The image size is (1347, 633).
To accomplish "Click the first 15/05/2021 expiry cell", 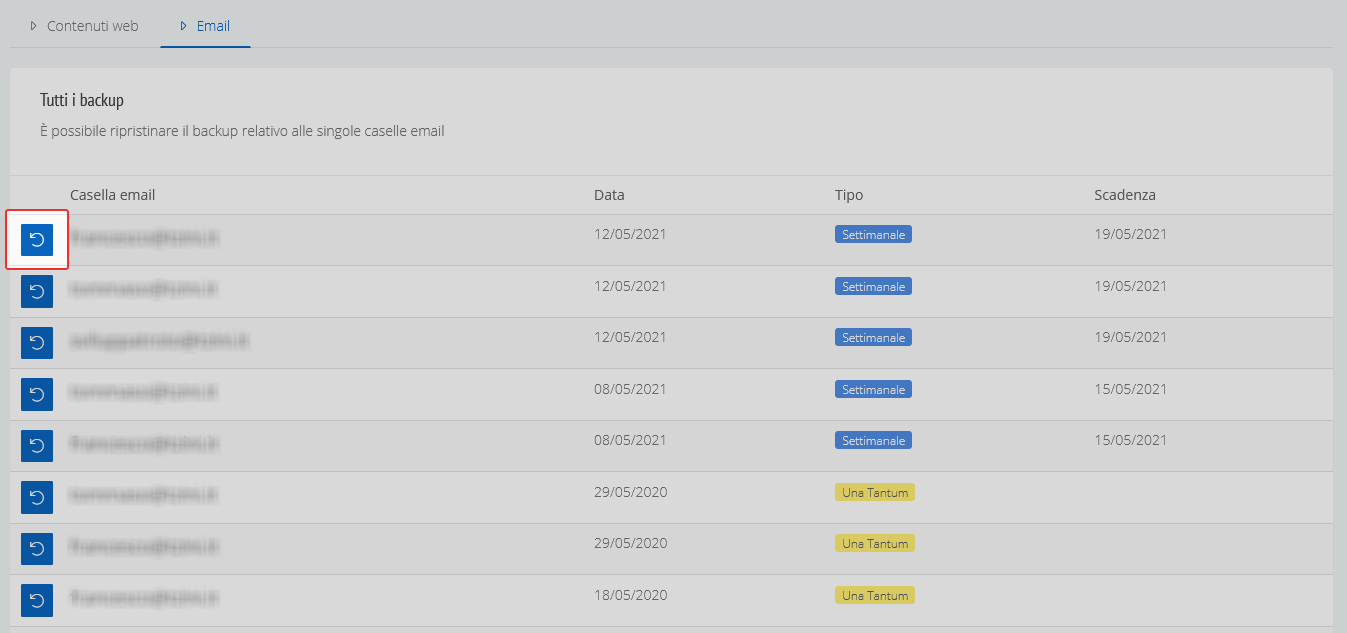I will click(x=1130, y=389).
